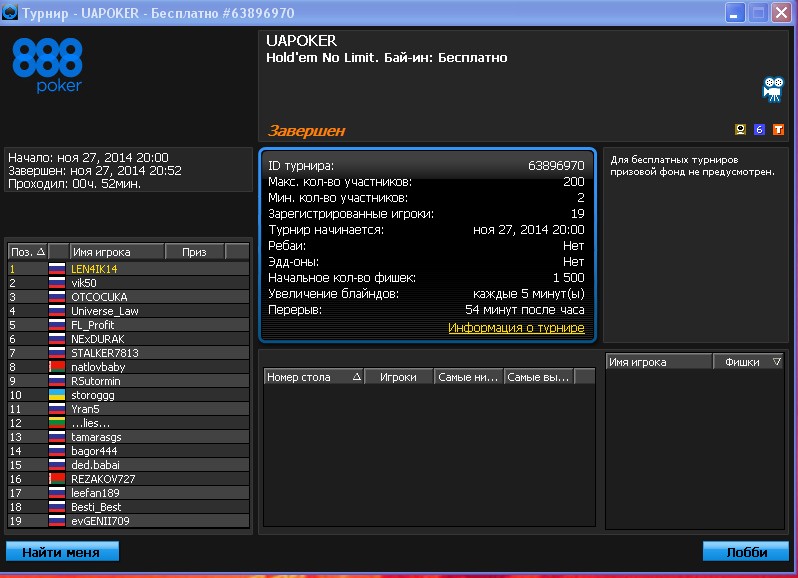
Task: Sort the chips list by Фишки header
Action: (748, 362)
